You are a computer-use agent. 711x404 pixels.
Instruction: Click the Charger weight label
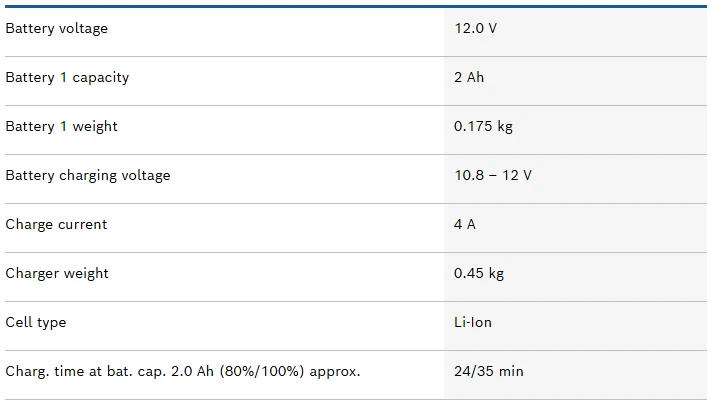point(57,273)
